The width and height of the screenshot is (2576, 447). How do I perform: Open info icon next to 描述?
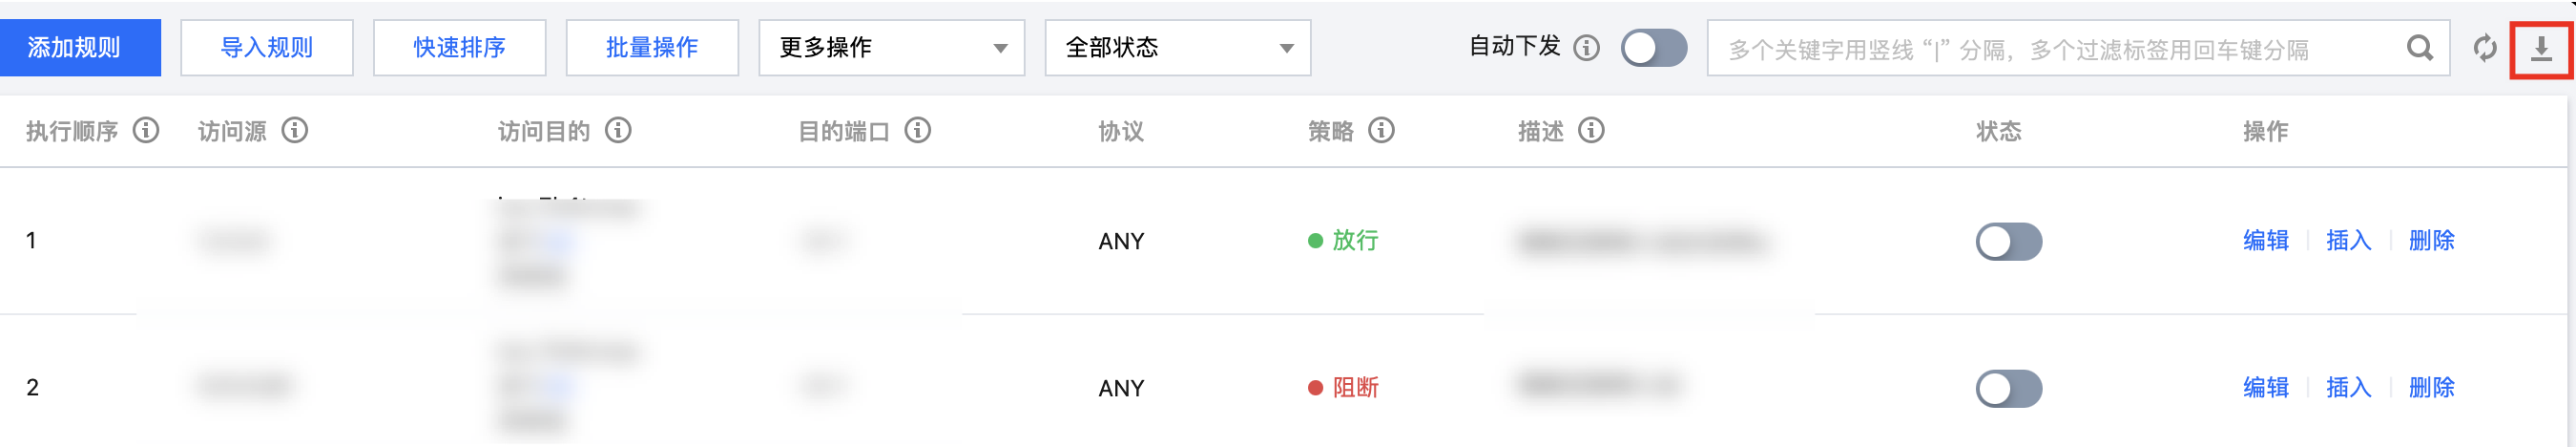[1591, 131]
